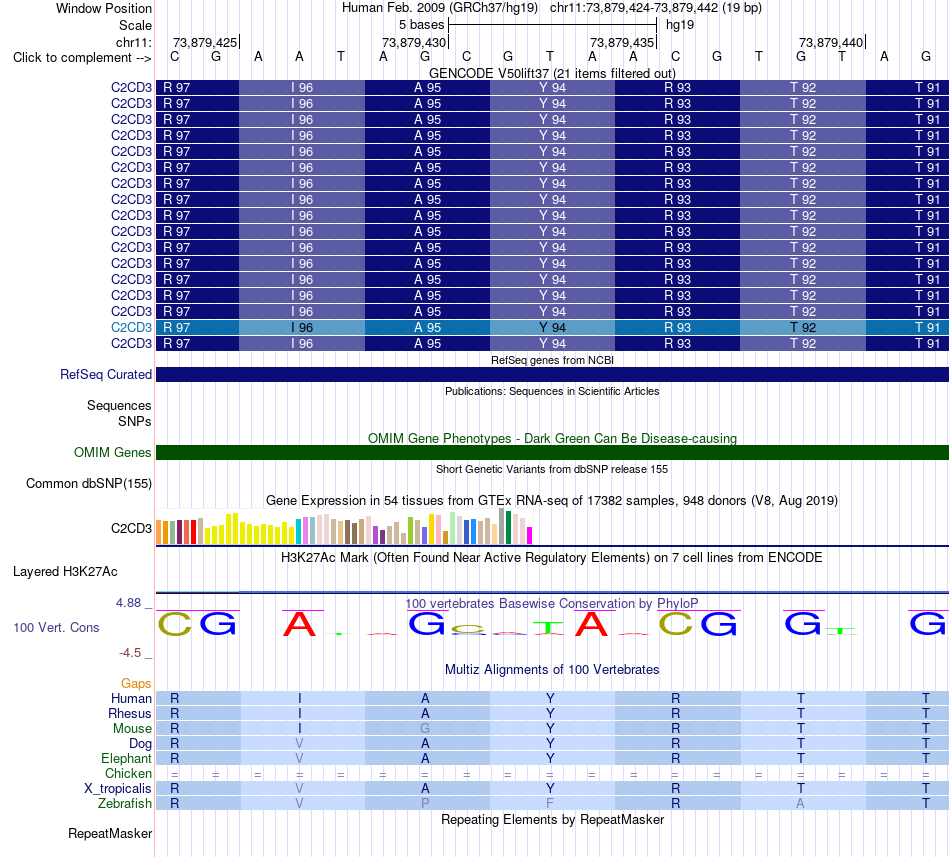Click the -4.5 PhyloP lower scale value
Viewport: 950px width, 857px height.
click(130, 653)
